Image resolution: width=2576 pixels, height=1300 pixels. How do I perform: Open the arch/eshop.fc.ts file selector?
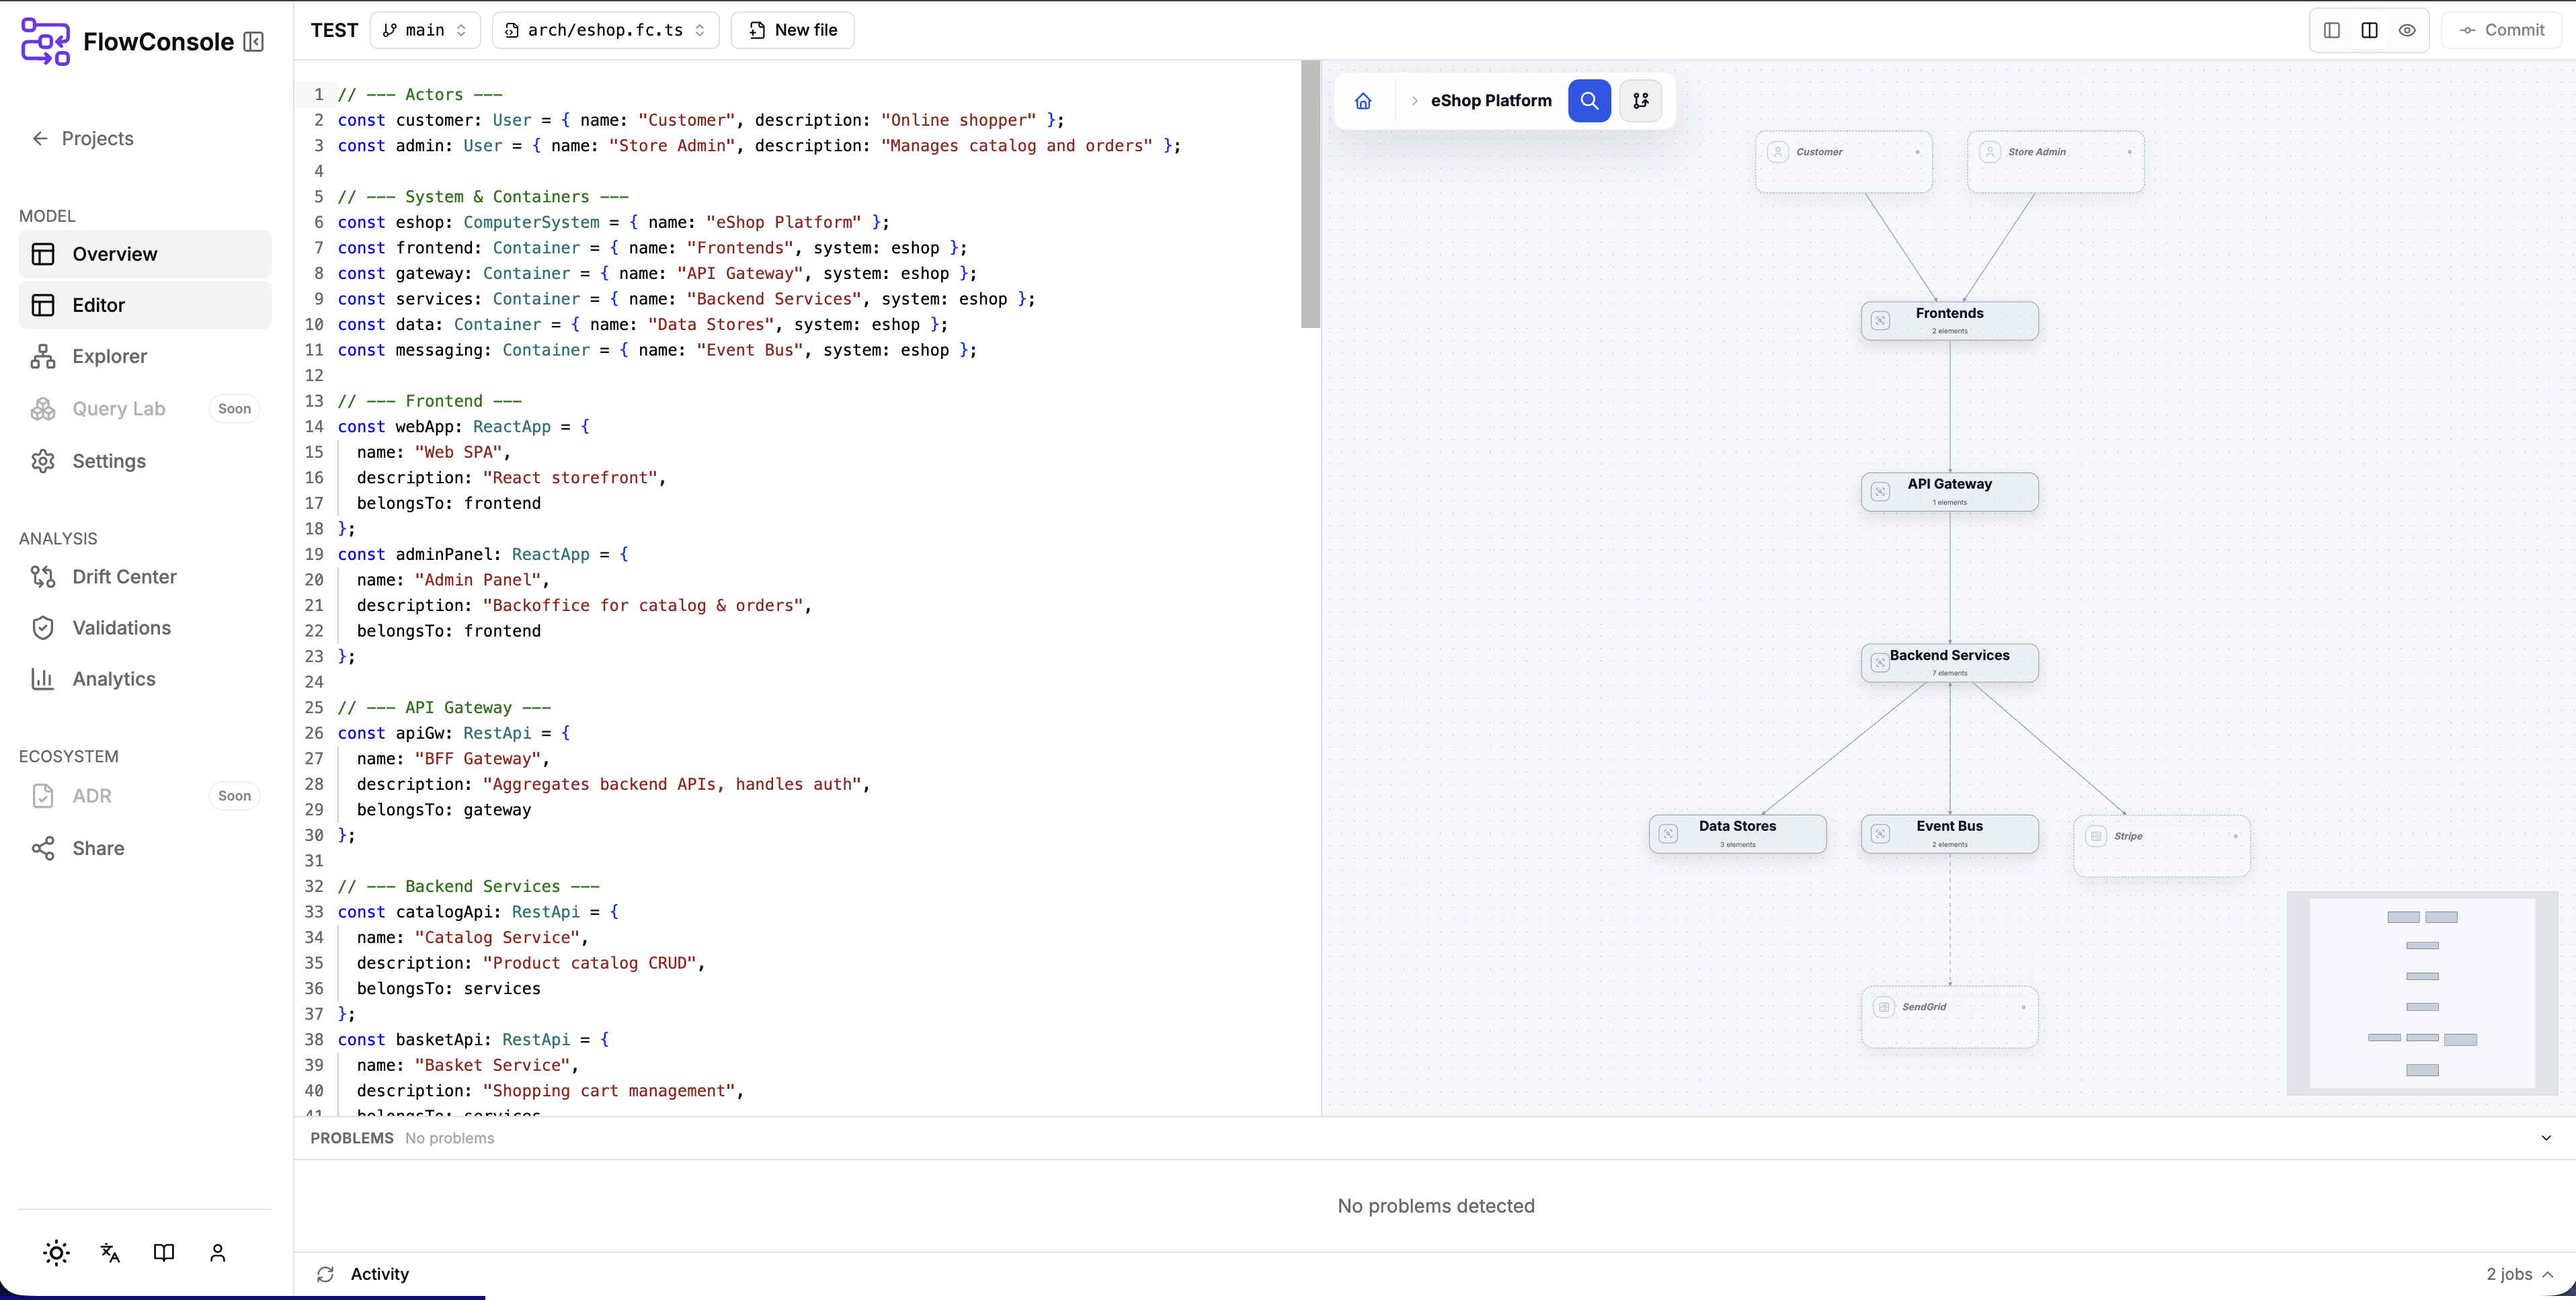click(604, 30)
